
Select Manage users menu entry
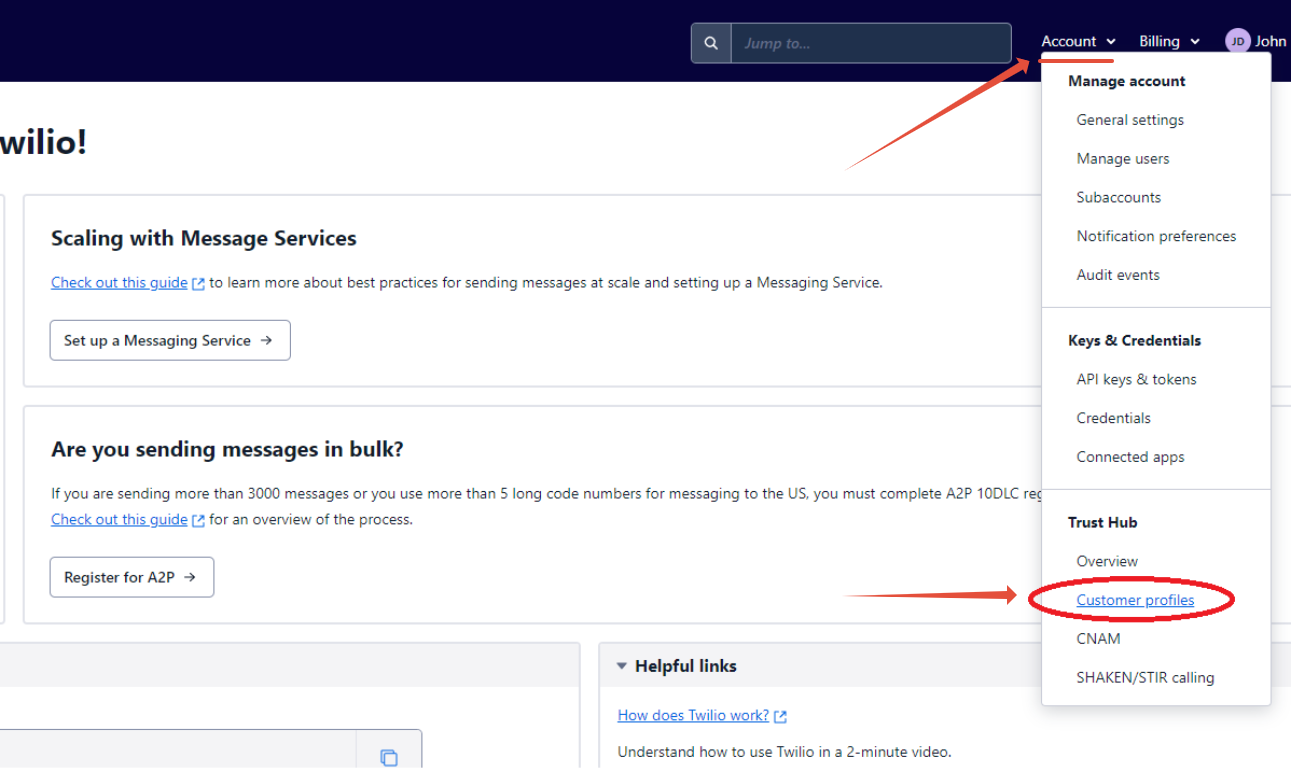click(1123, 159)
